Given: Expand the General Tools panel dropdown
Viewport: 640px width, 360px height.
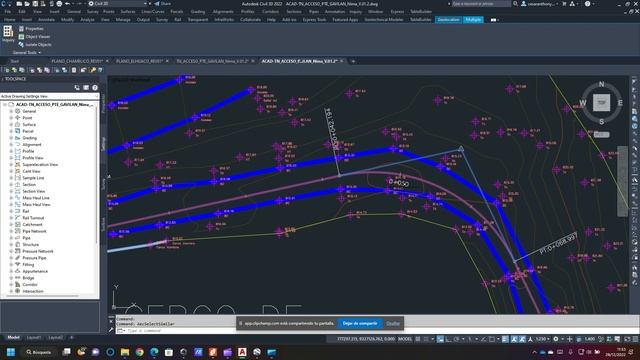Looking at the screenshot, I should tap(27, 53).
